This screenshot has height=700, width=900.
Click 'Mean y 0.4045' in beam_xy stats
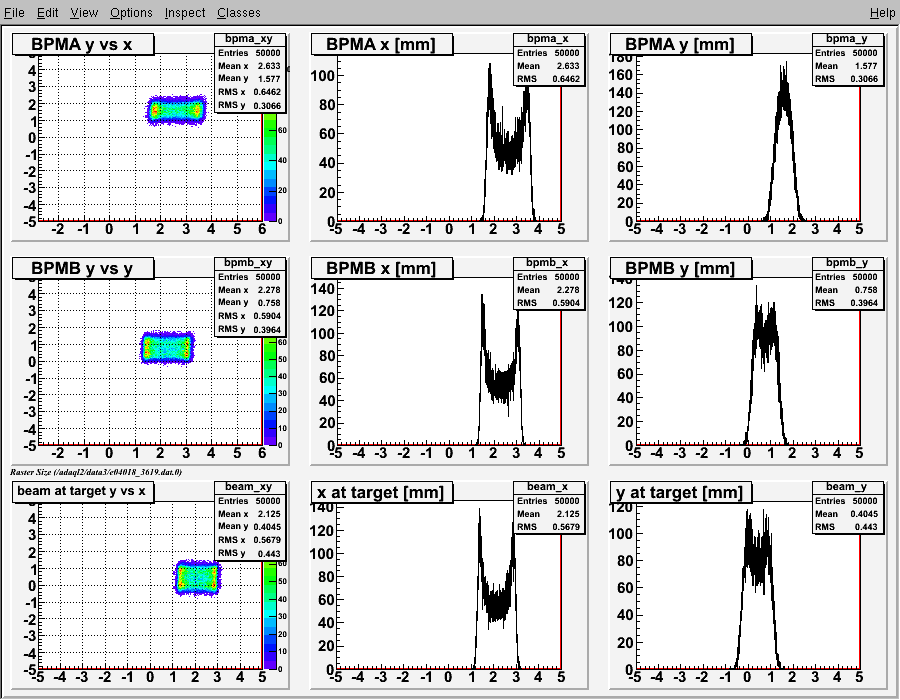249,526
